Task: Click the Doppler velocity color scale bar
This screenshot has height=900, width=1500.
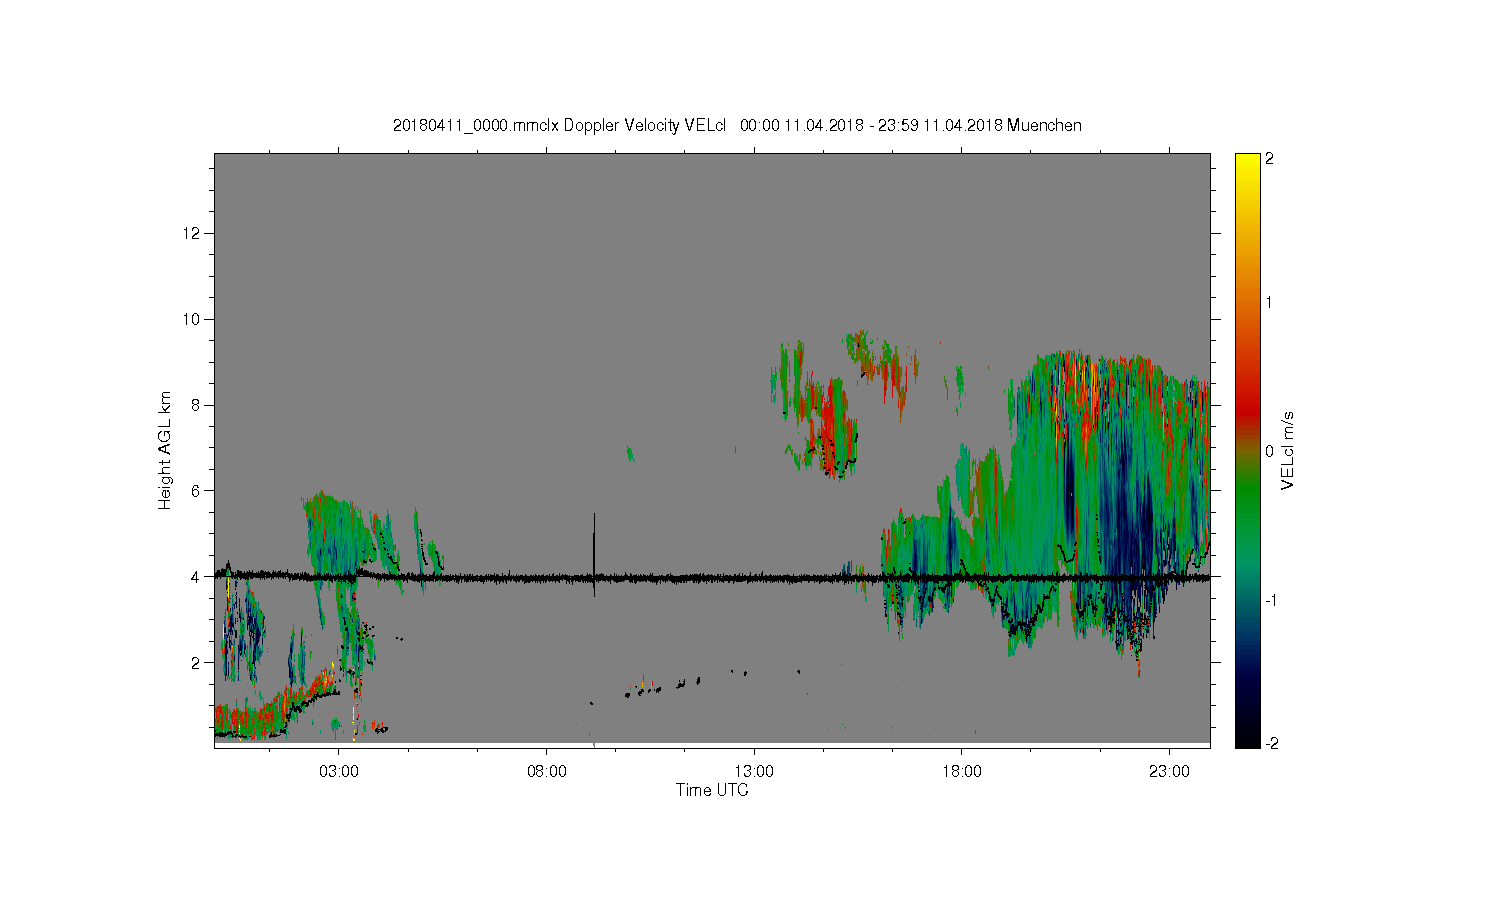Action: (x=1247, y=450)
